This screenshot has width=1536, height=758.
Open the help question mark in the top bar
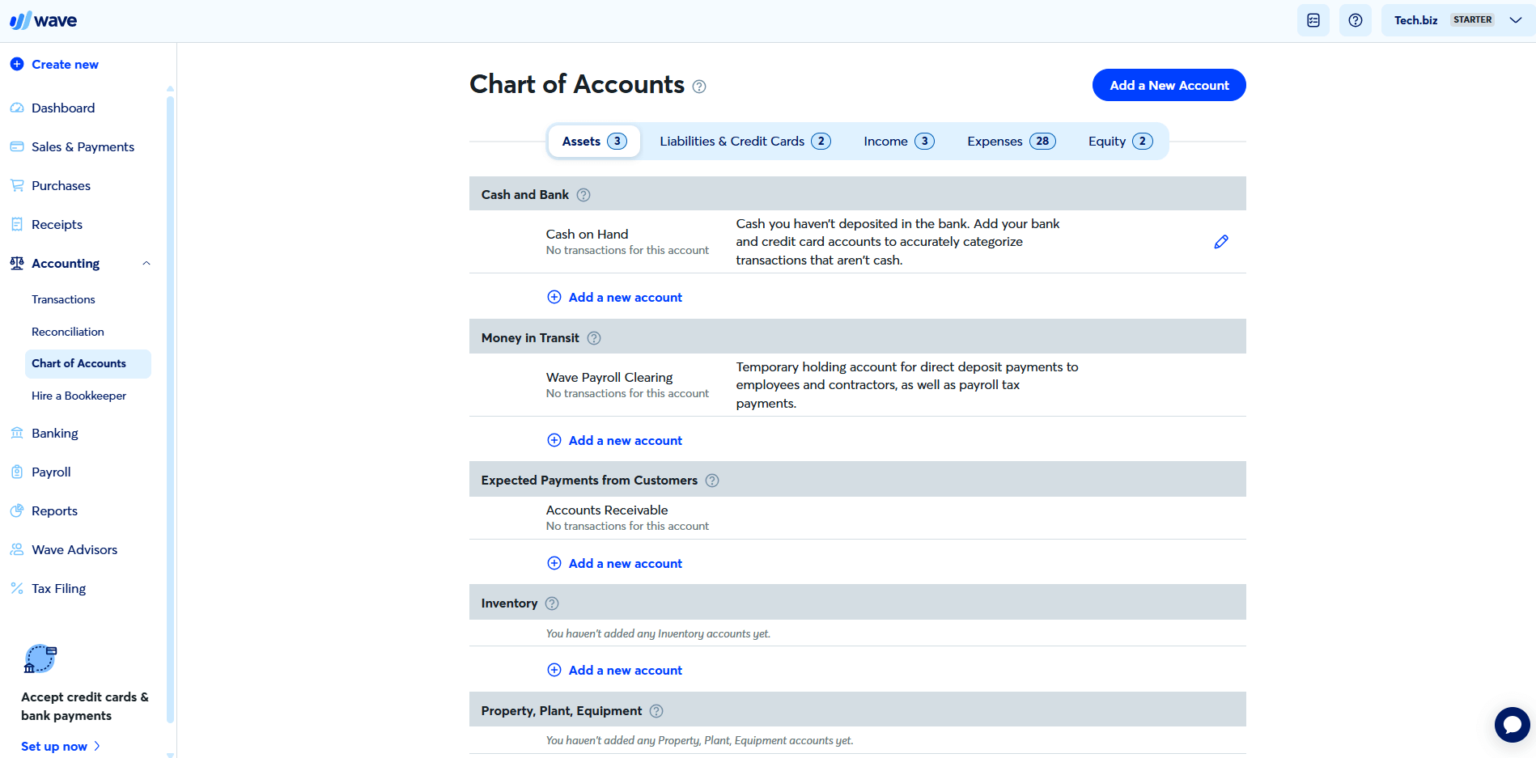point(1355,19)
